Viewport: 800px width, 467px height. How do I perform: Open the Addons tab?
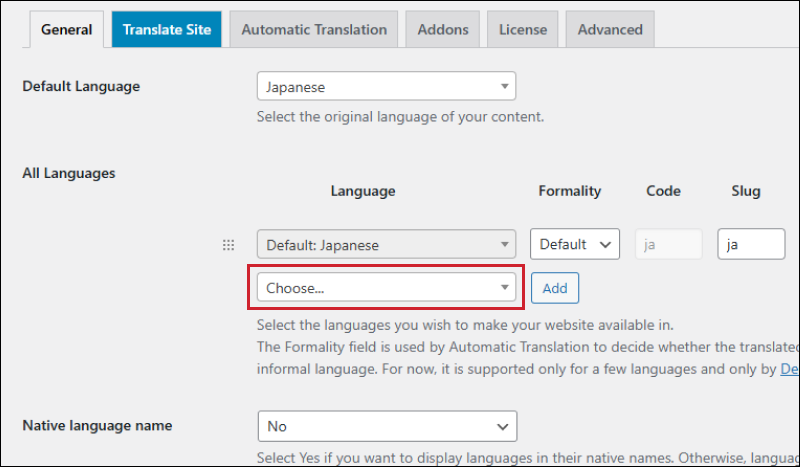point(443,30)
